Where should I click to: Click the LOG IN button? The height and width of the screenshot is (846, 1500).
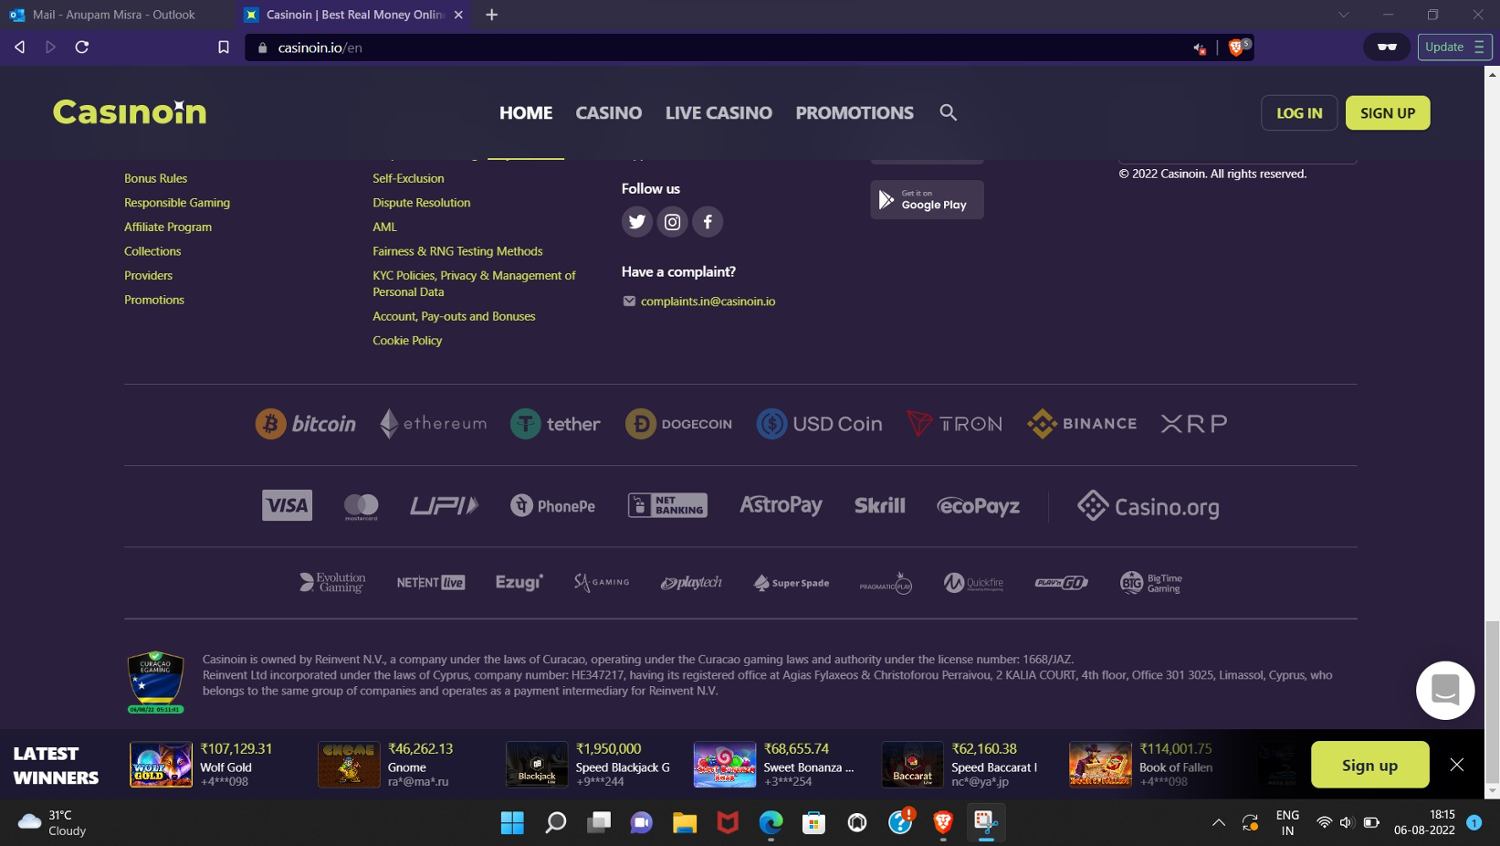click(x=1298, y=113)
